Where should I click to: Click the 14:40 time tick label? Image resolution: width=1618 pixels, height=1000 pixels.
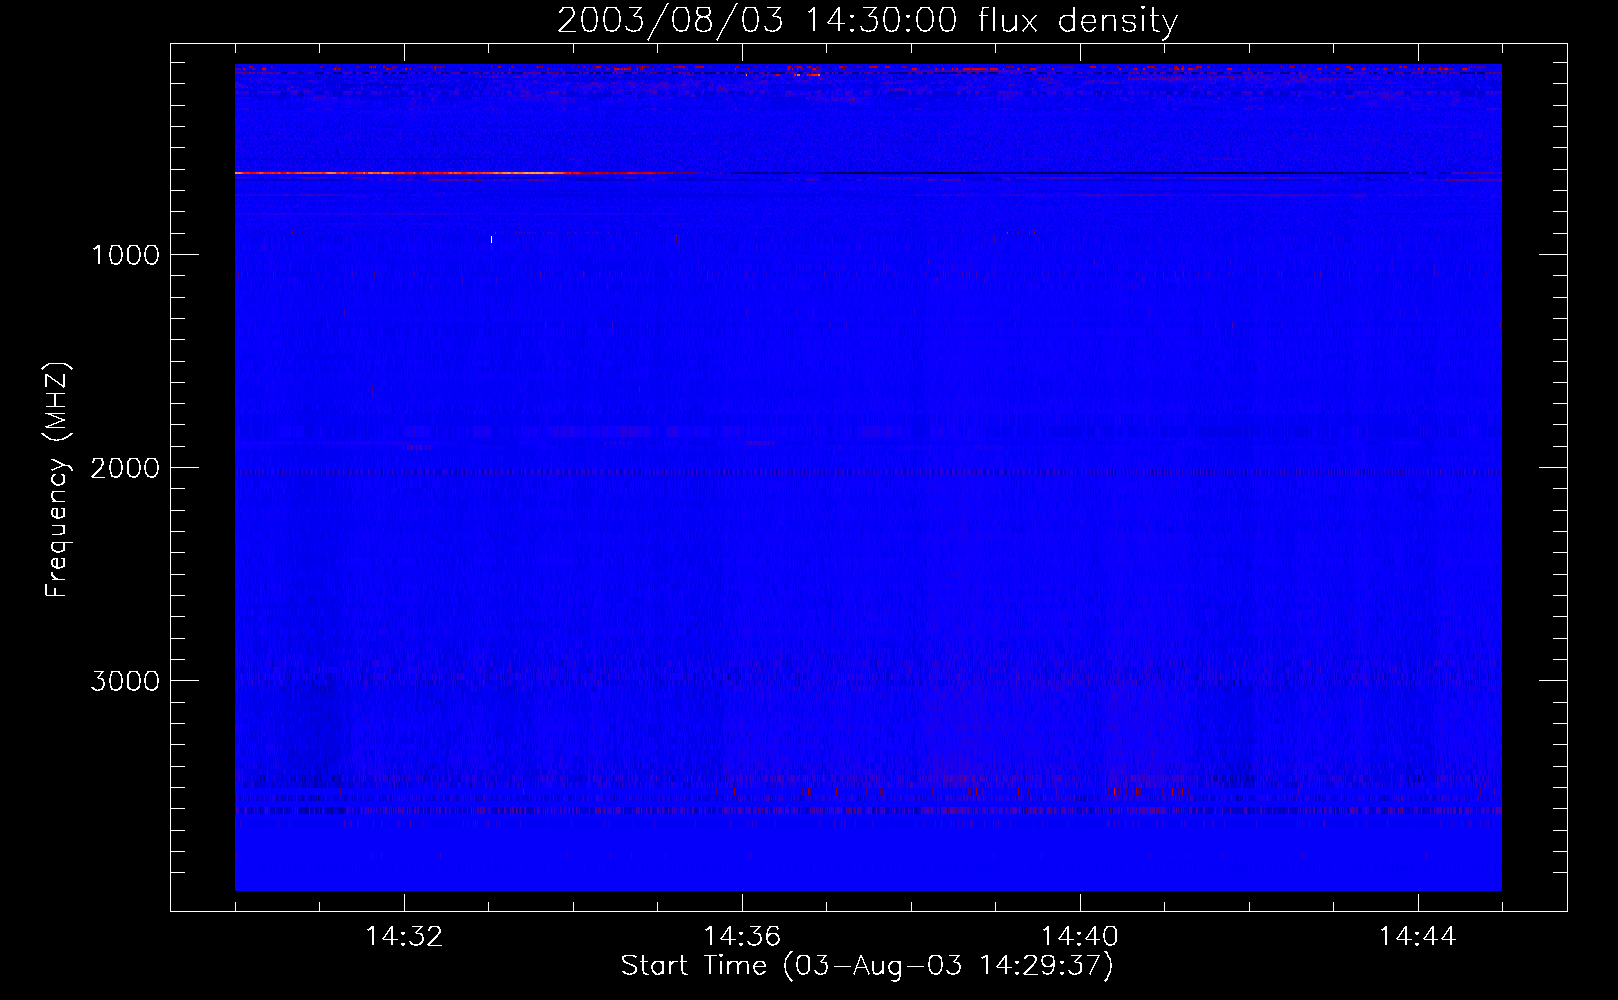[1080, 937]
